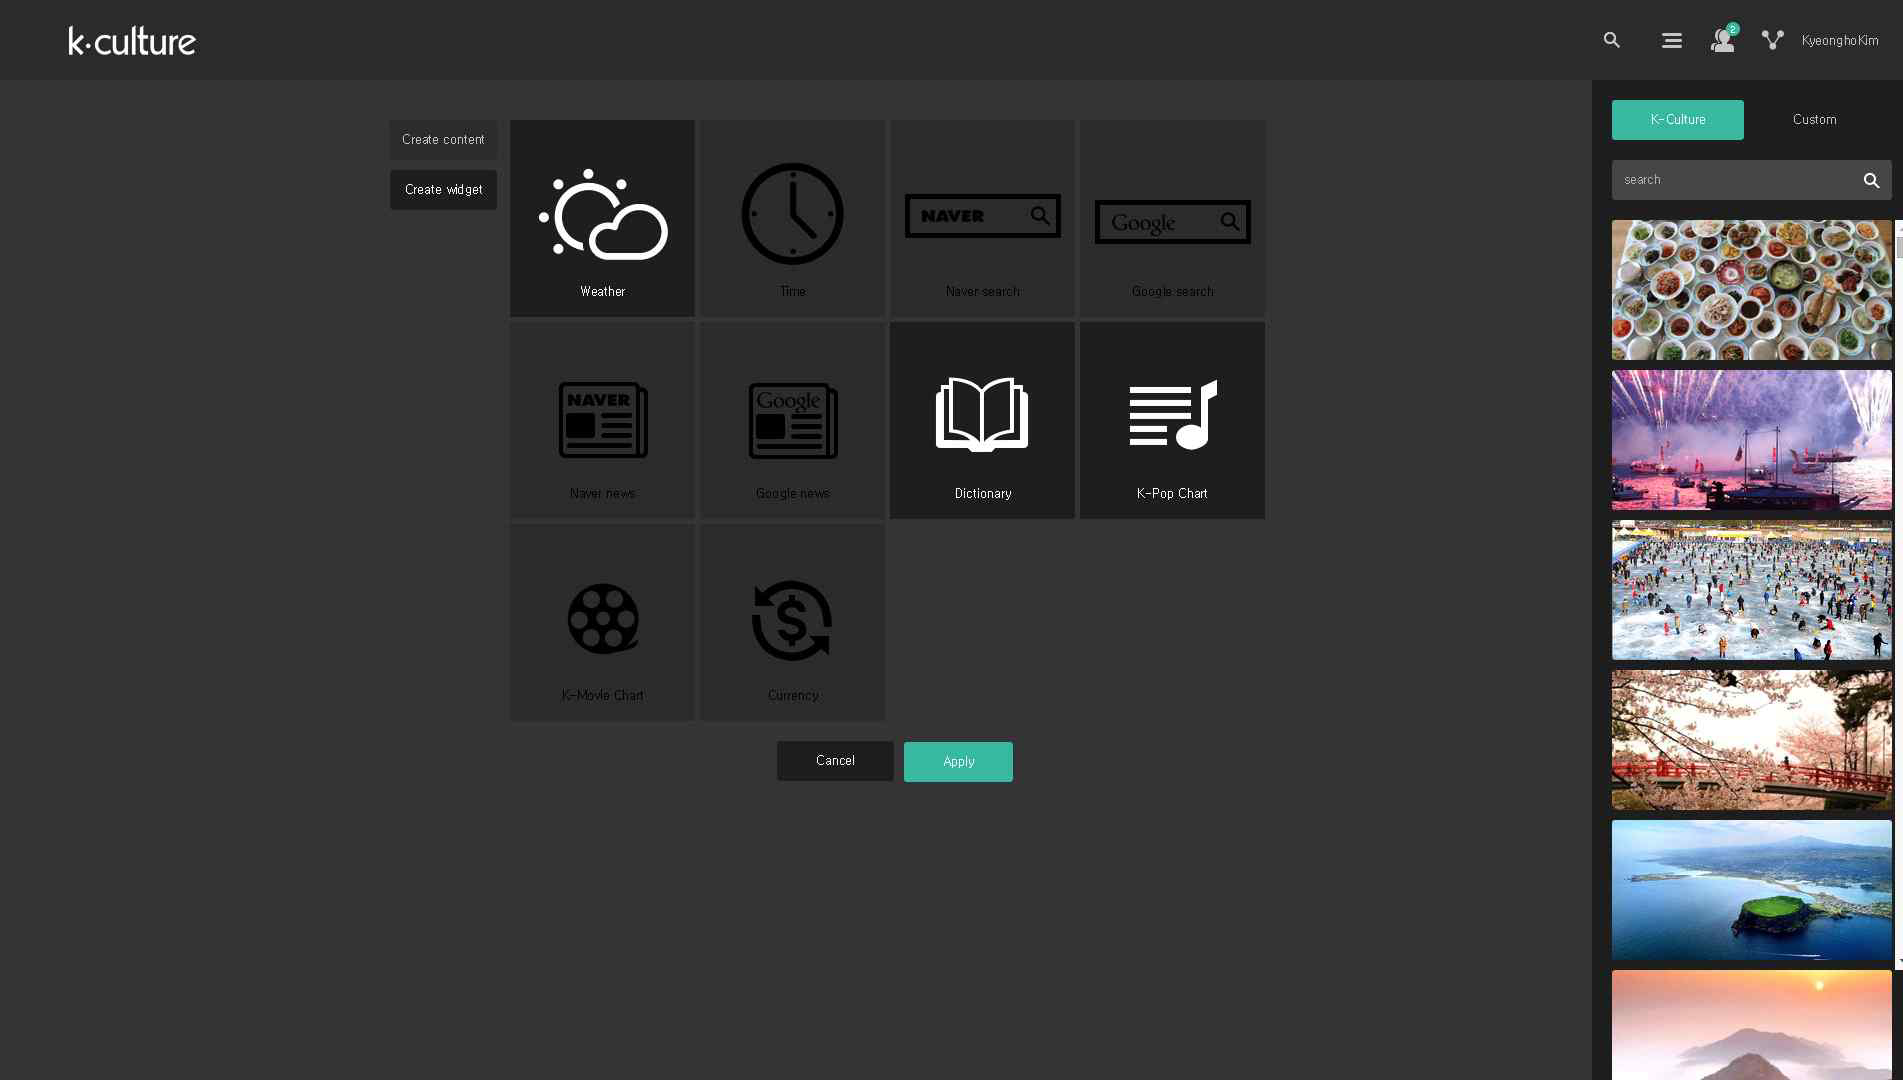The width and height of the screenshot is (1903, 1080).
Task: Choose the K-Movie Chart film reel widget
Action: coord(602,622)
